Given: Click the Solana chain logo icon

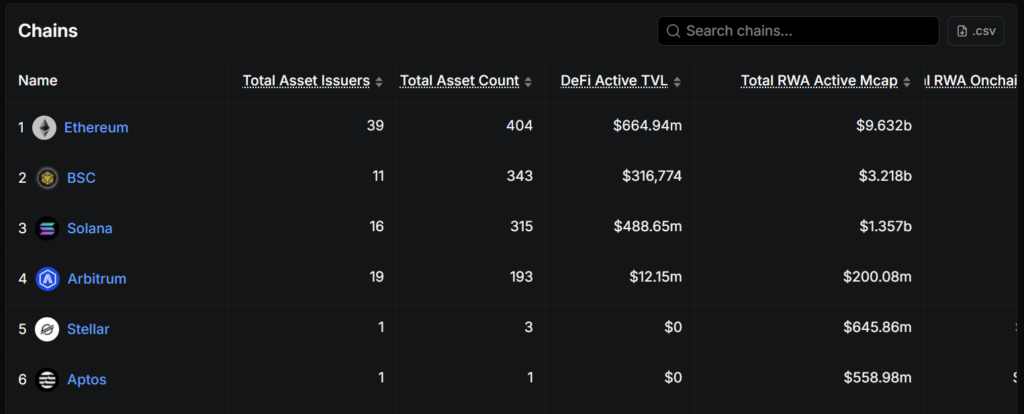Looking at the screenshot, I should (x=47, y=229).
